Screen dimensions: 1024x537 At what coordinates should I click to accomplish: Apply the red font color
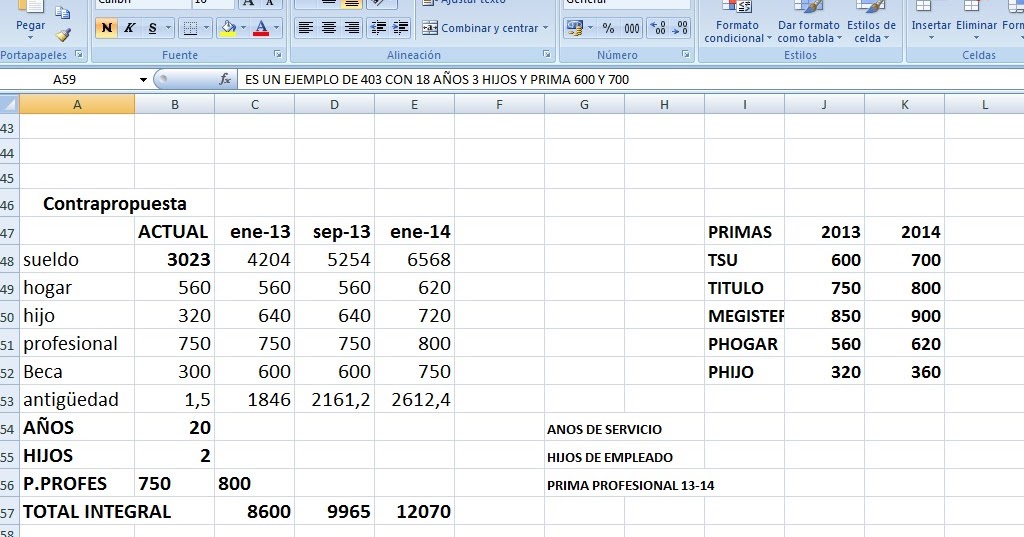point(261,28)
